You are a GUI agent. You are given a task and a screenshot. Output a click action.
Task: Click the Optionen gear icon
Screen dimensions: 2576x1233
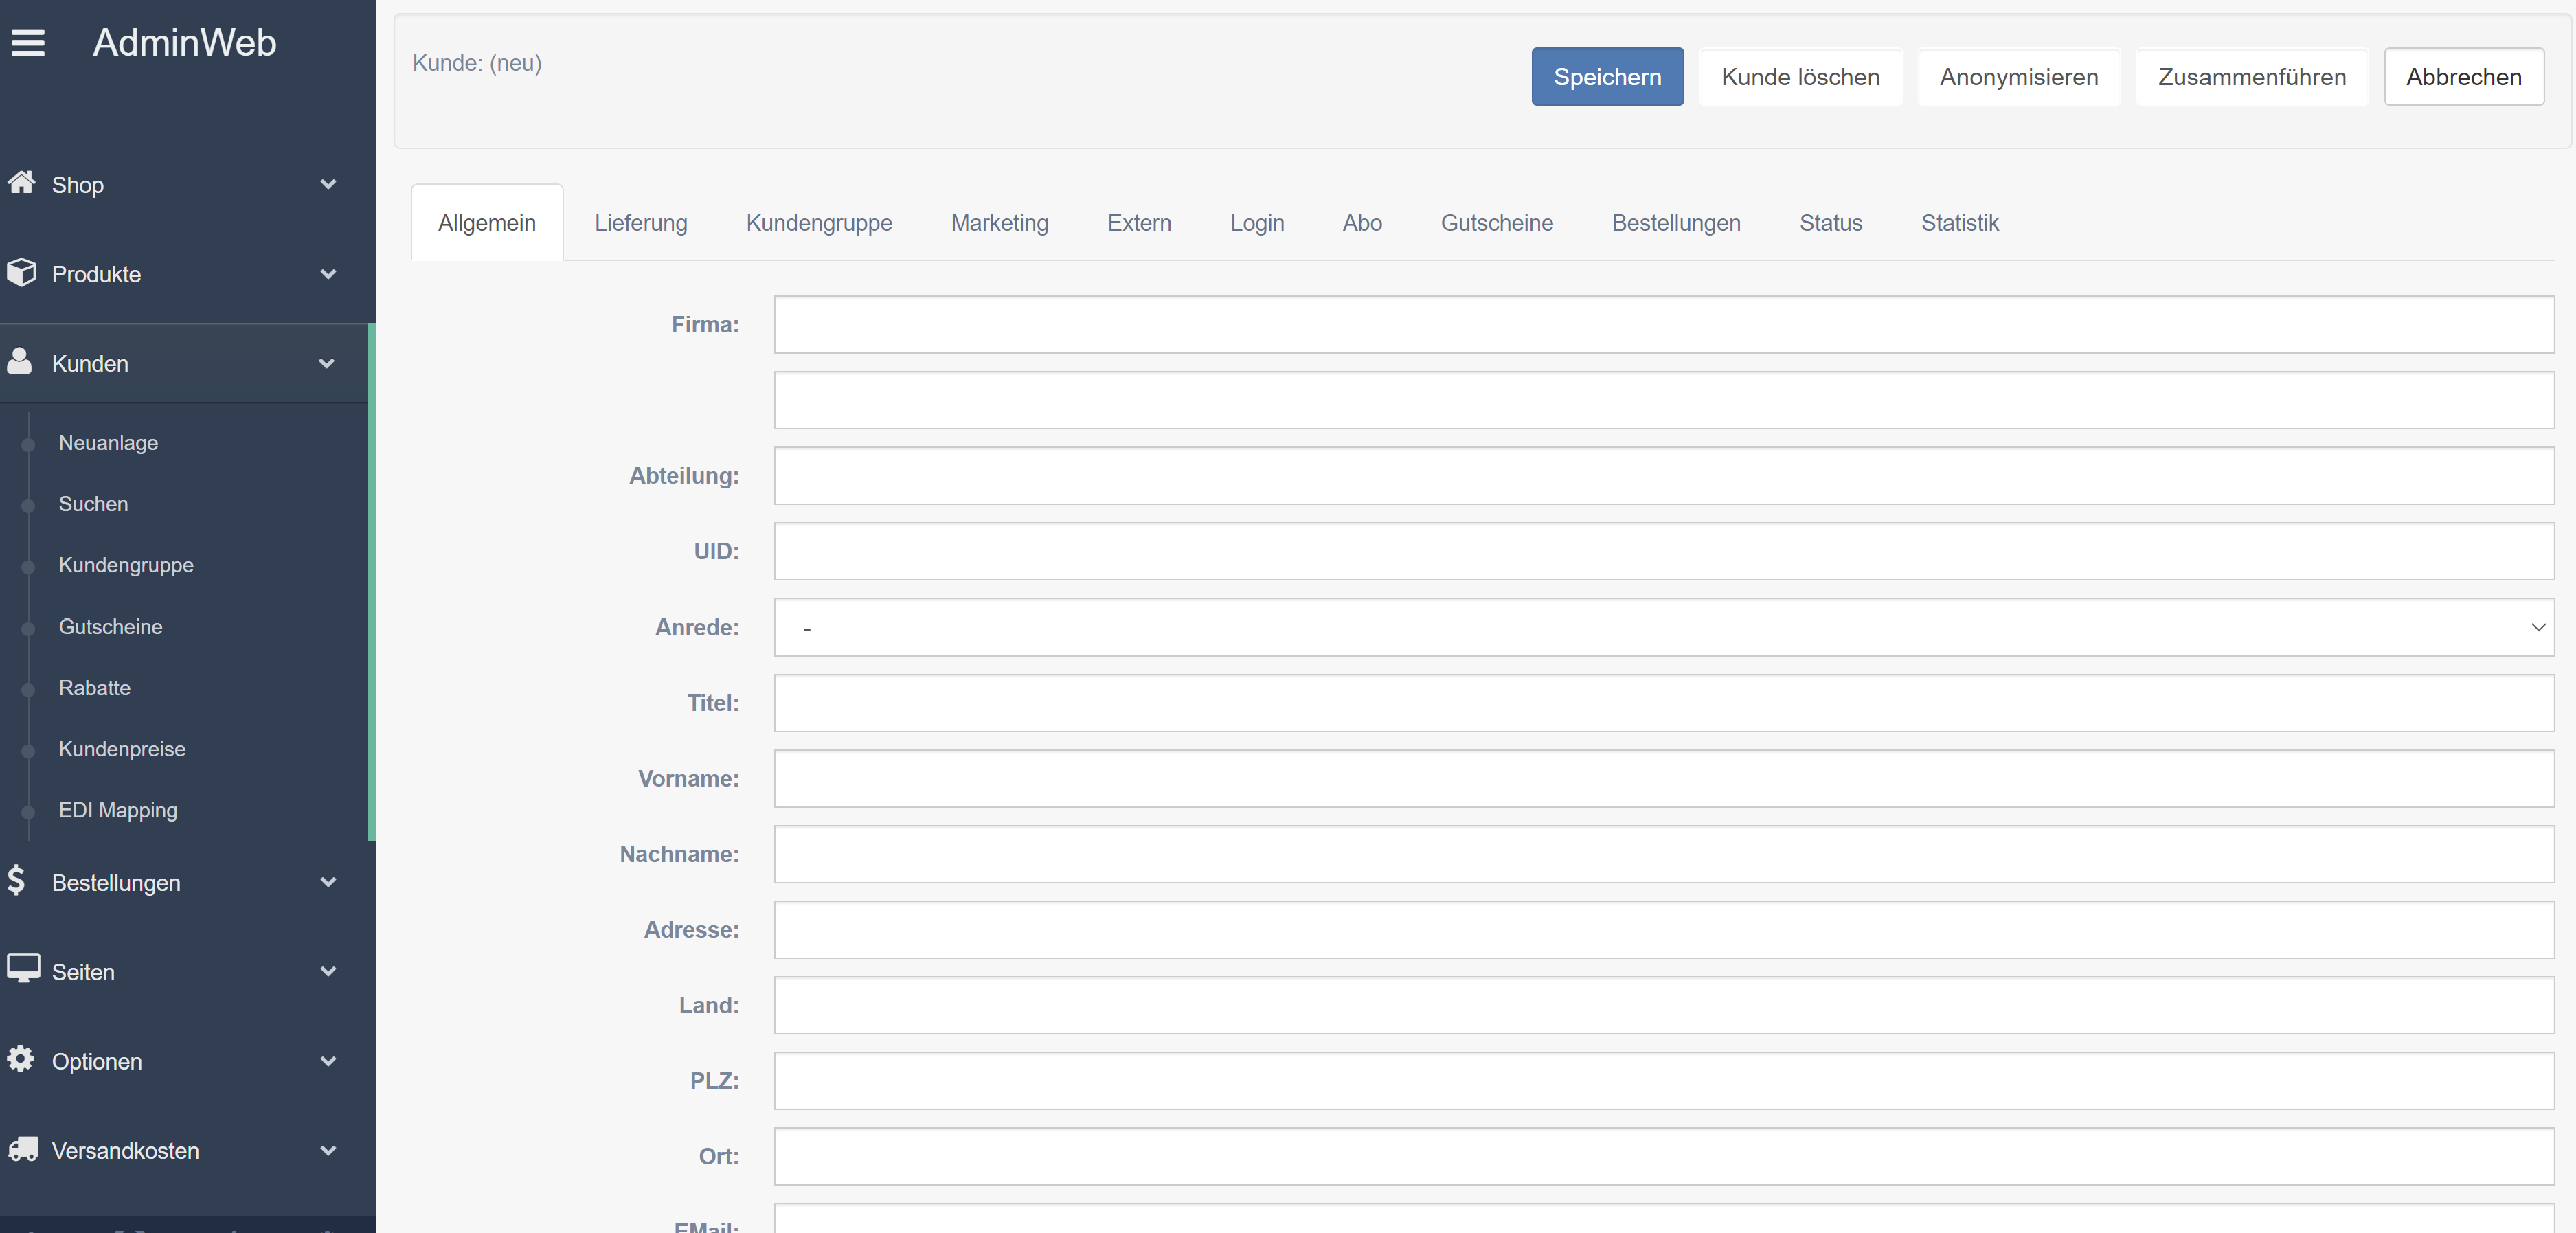tap(20, 1059)
